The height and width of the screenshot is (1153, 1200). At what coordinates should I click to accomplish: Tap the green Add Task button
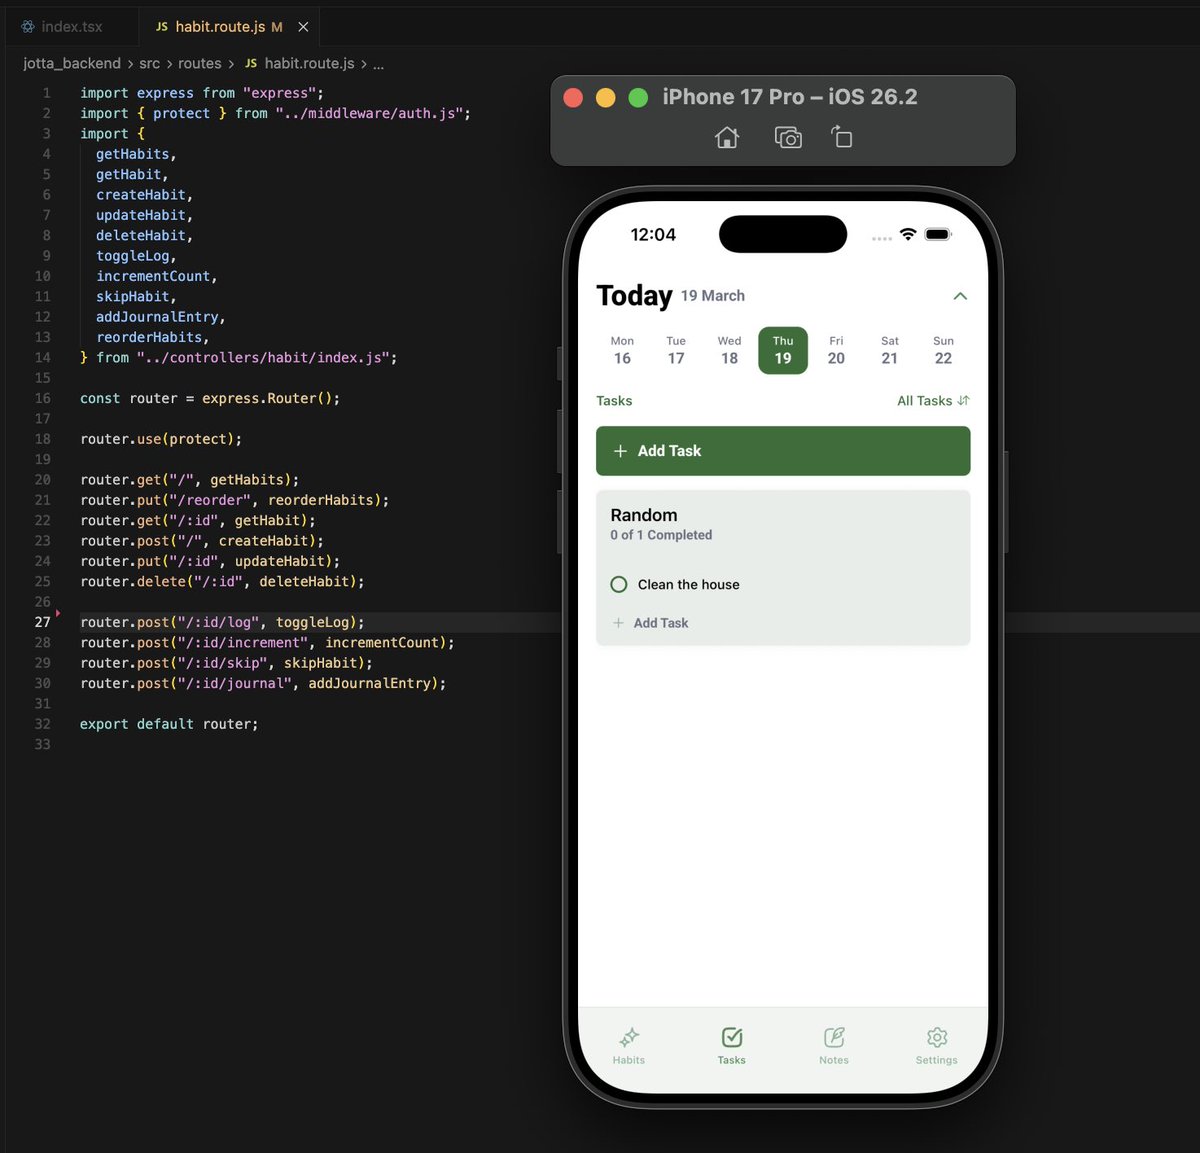pos(783,451)
